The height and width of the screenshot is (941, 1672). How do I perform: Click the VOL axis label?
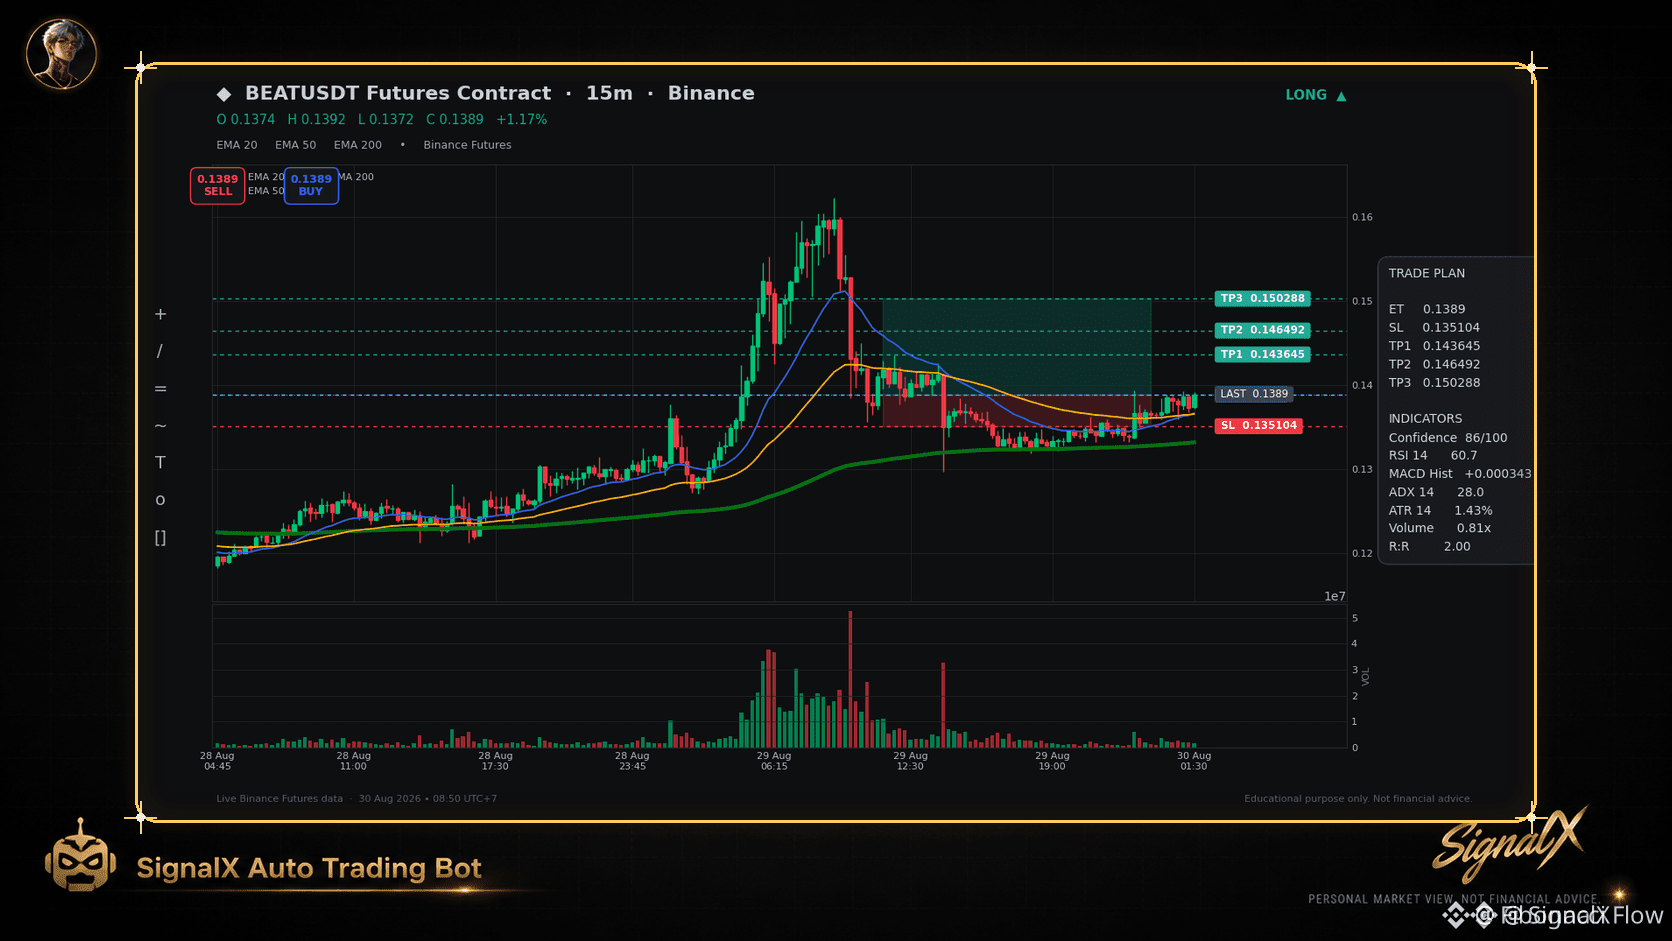[1366, 677]
